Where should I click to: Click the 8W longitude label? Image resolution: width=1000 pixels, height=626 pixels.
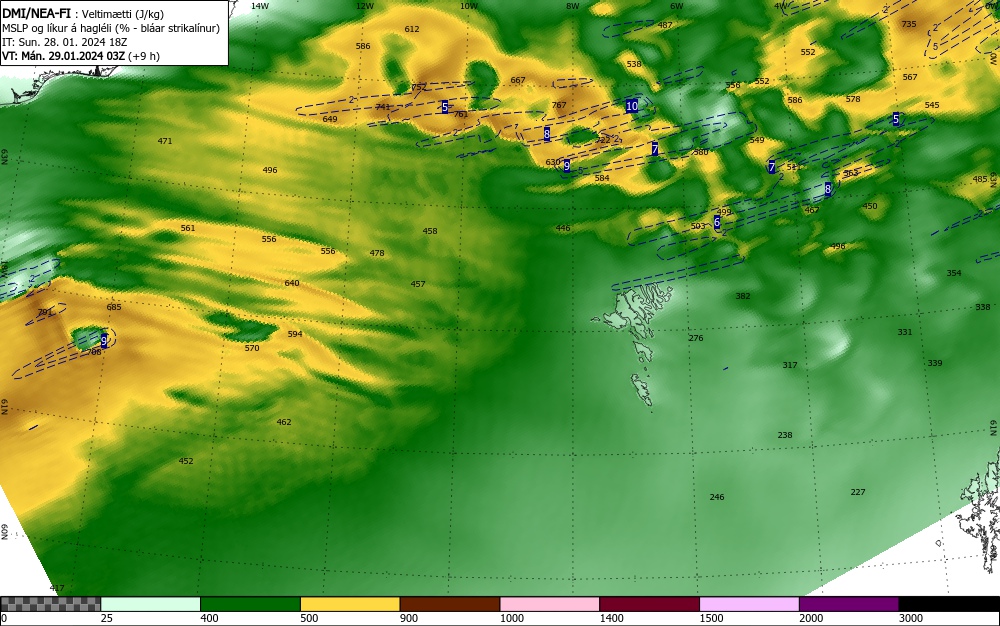pyautogui.click(x=573, y=6)
